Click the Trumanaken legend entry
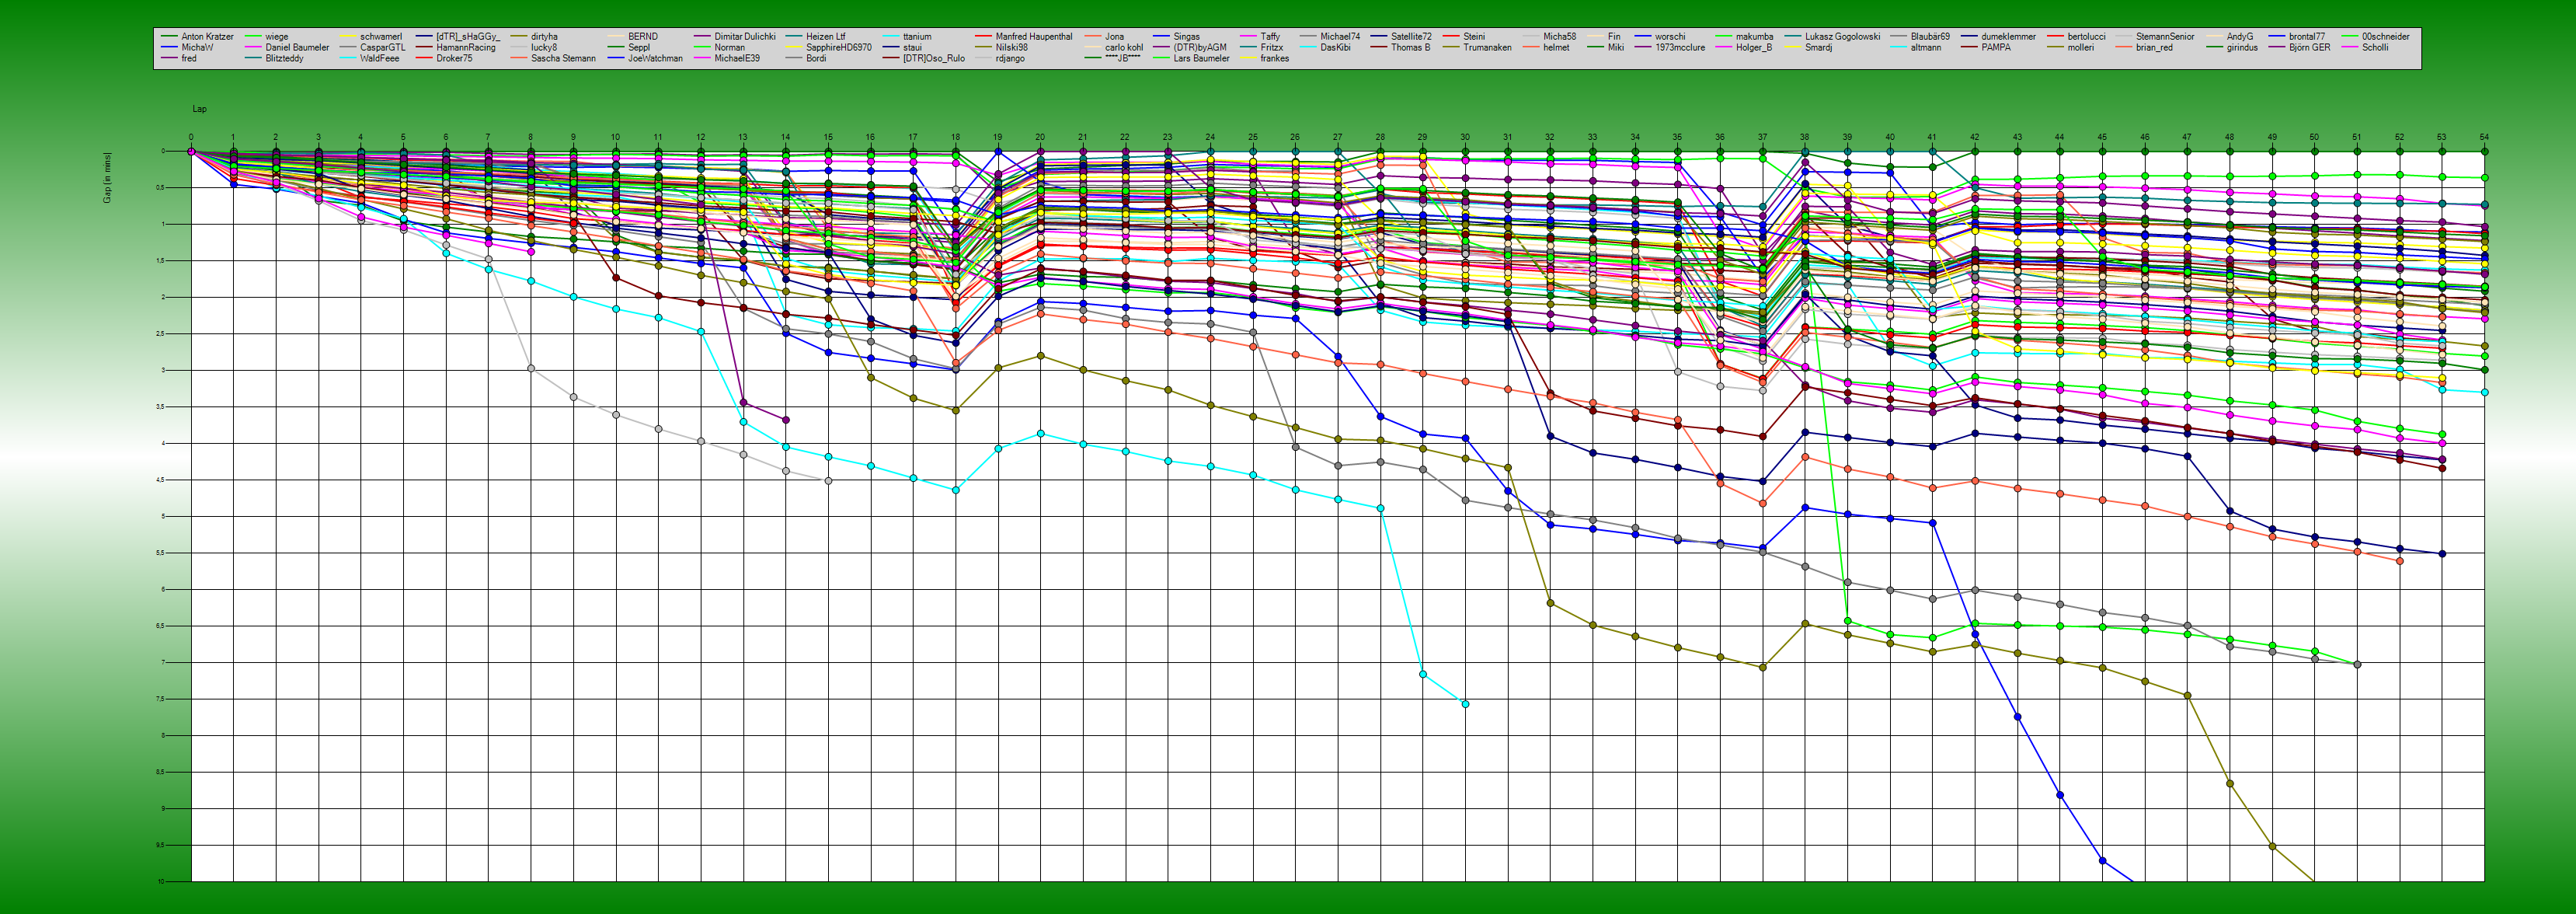The height and width of the screenshot is (914, 2576). (x=1487, y=48)
